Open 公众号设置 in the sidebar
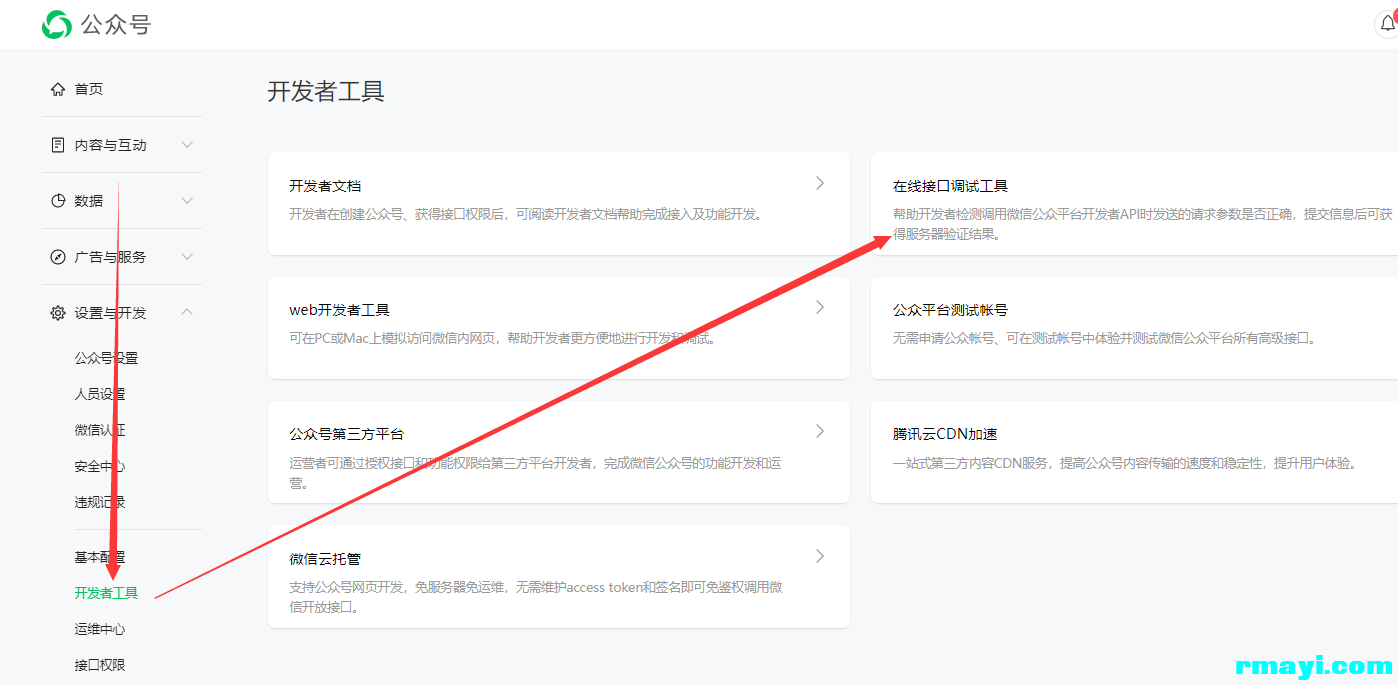The image size is (1398, 685). tap(106, 358)
